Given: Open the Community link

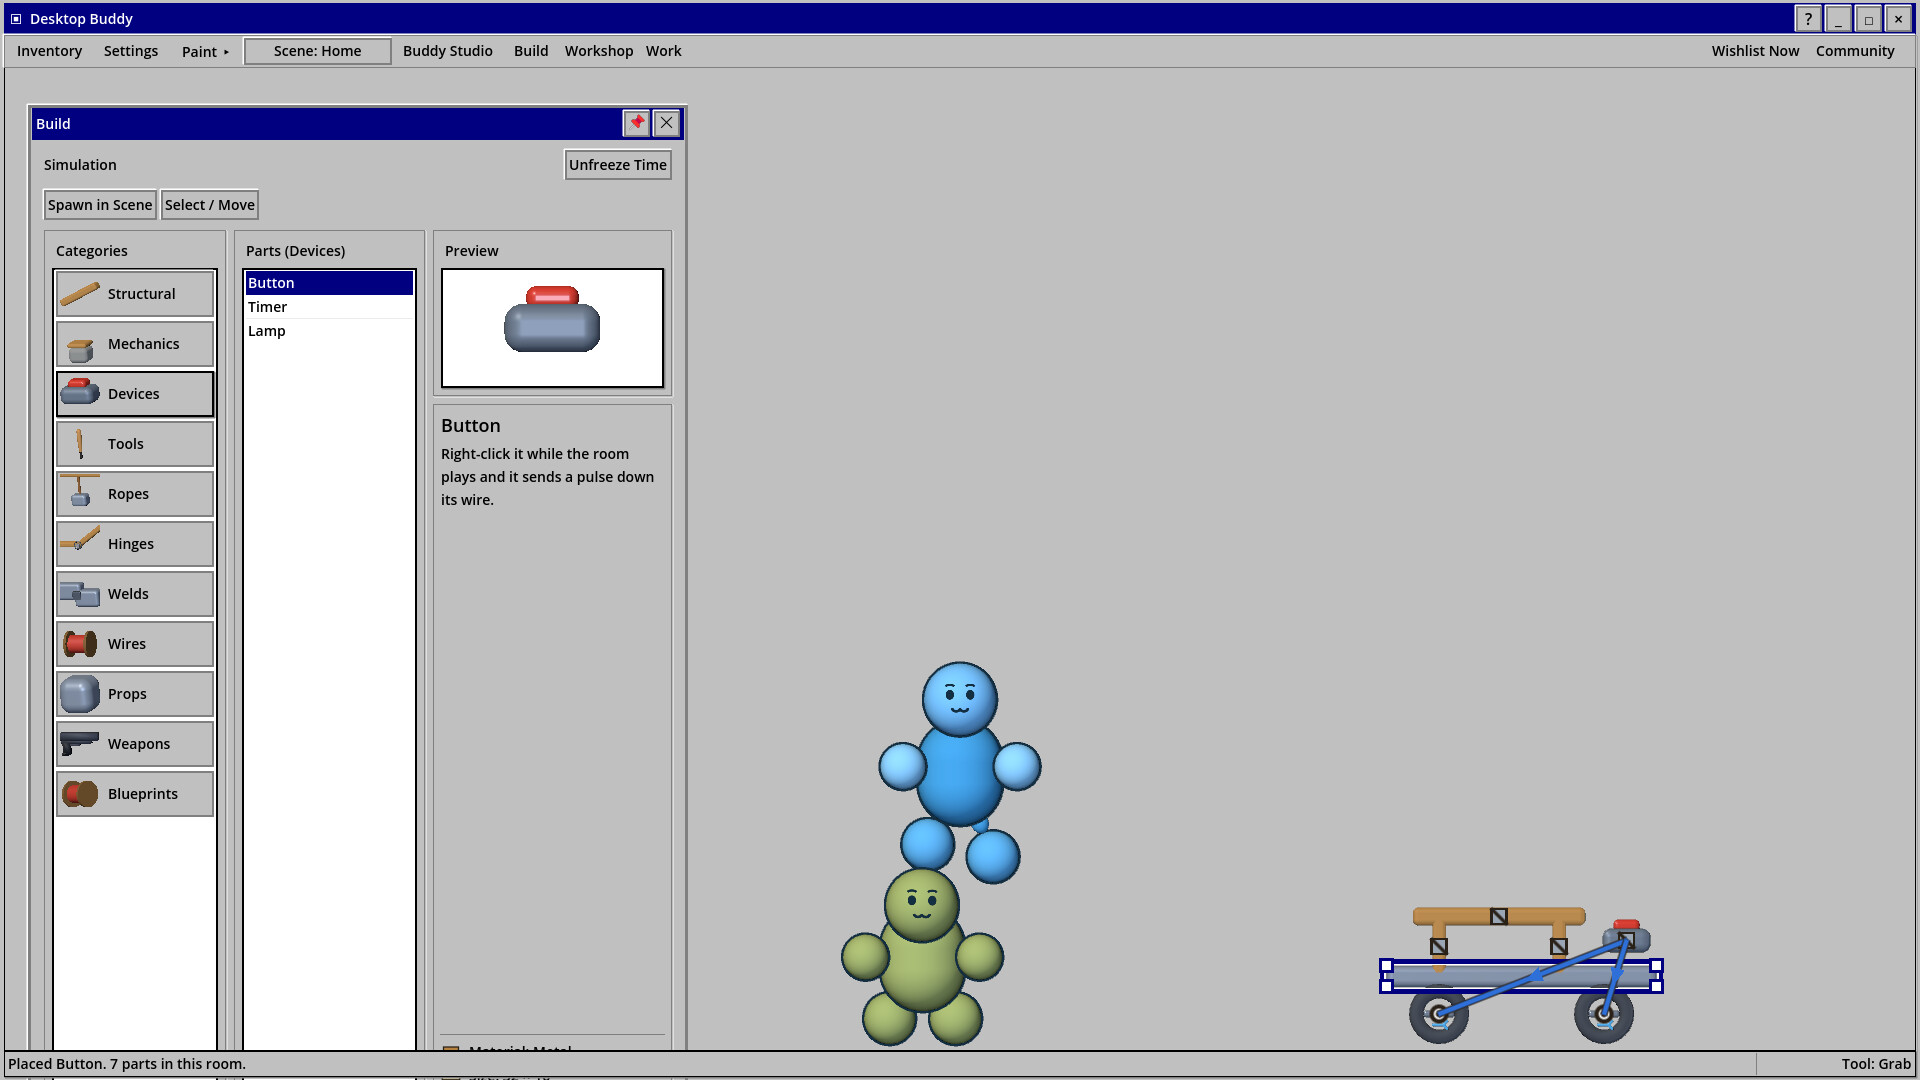Looking at the screenshot, I should click(1855, 51).
